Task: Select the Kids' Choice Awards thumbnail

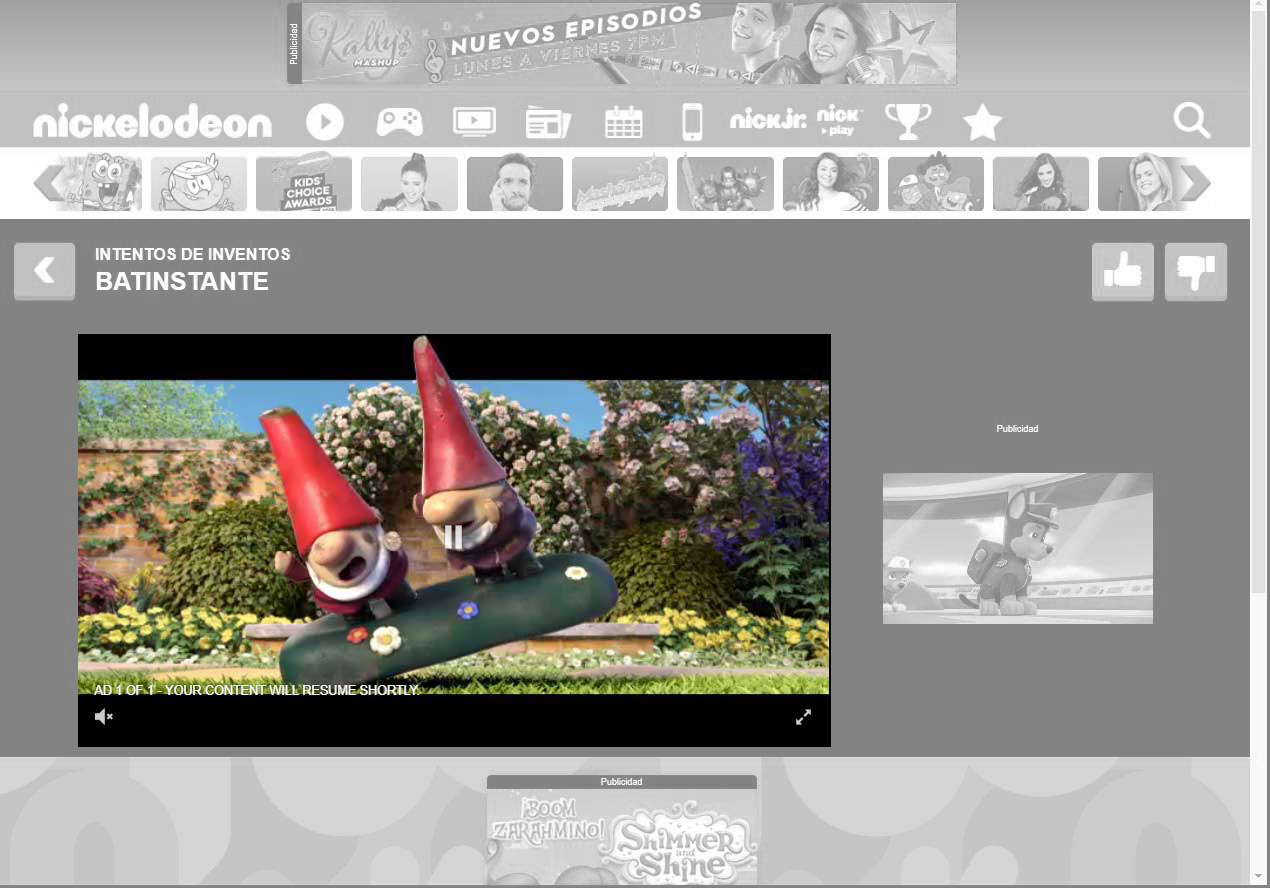Action: [304, 184]
